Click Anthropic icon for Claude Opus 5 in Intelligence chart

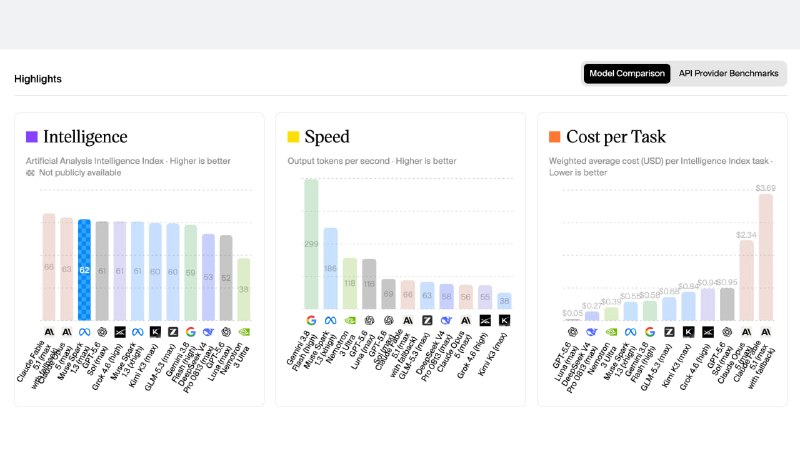(x=67, y=332)
